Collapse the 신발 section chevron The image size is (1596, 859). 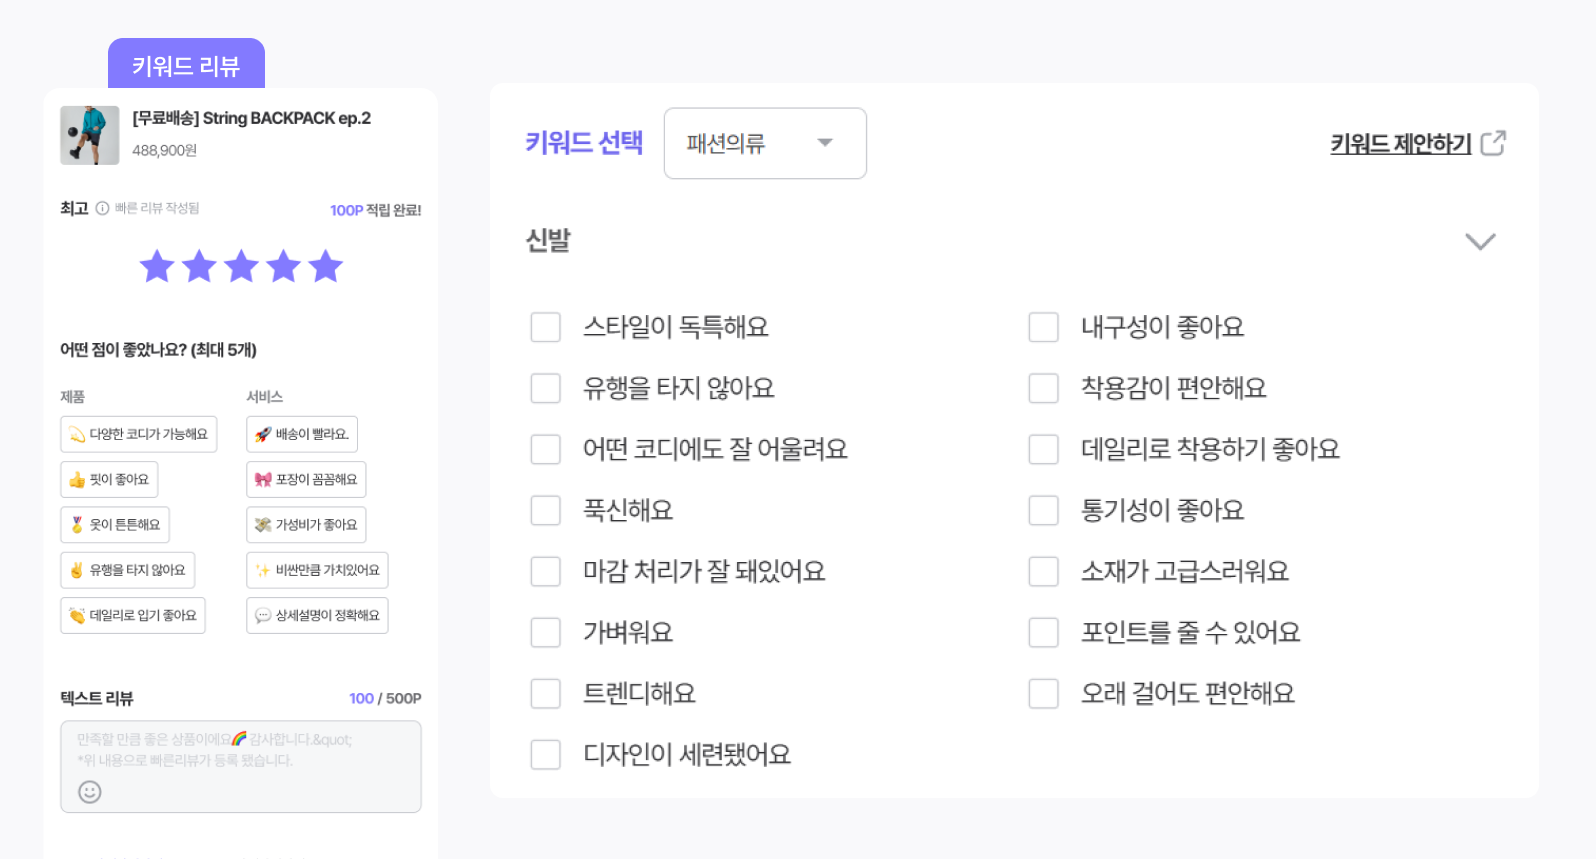tap(1480, 241)
